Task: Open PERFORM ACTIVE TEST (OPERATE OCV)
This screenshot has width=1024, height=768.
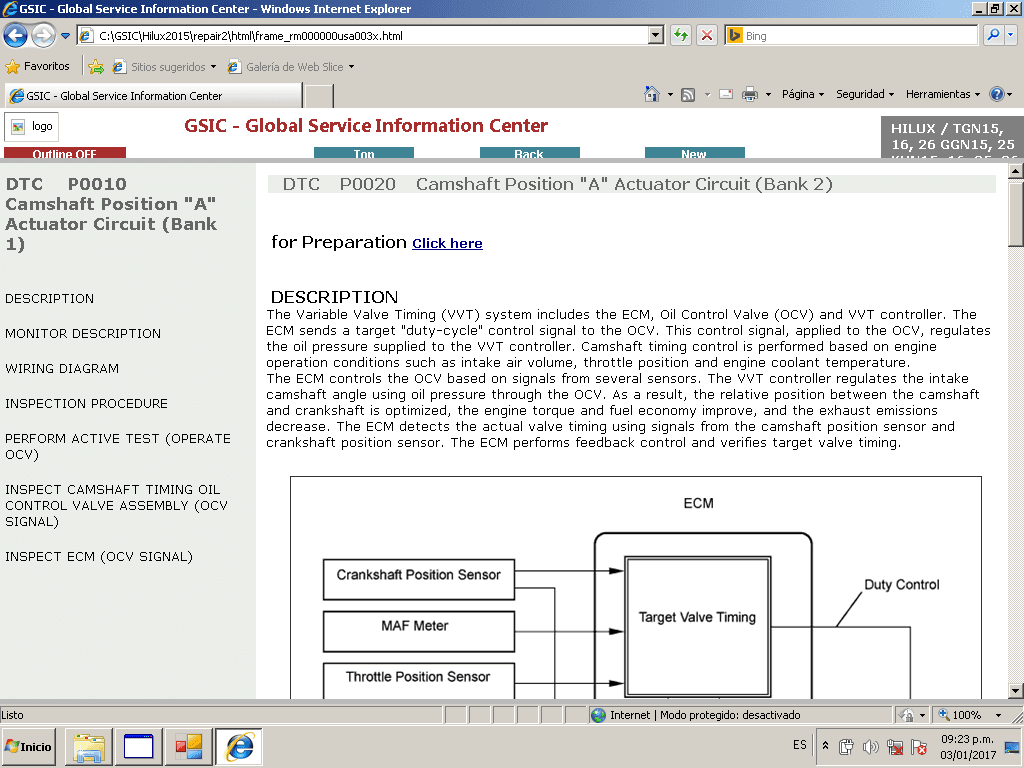Action: pyautogui.click(x=118, y=447)
